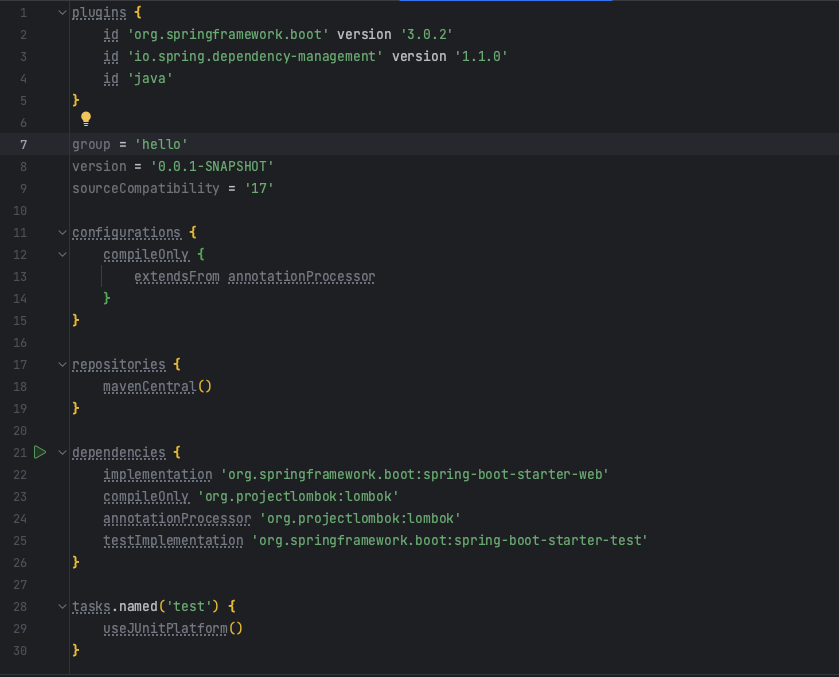839x677 pixels.
Task: Click the annotationProcessor keyword on line 24
Action: (x=177, y=519)
